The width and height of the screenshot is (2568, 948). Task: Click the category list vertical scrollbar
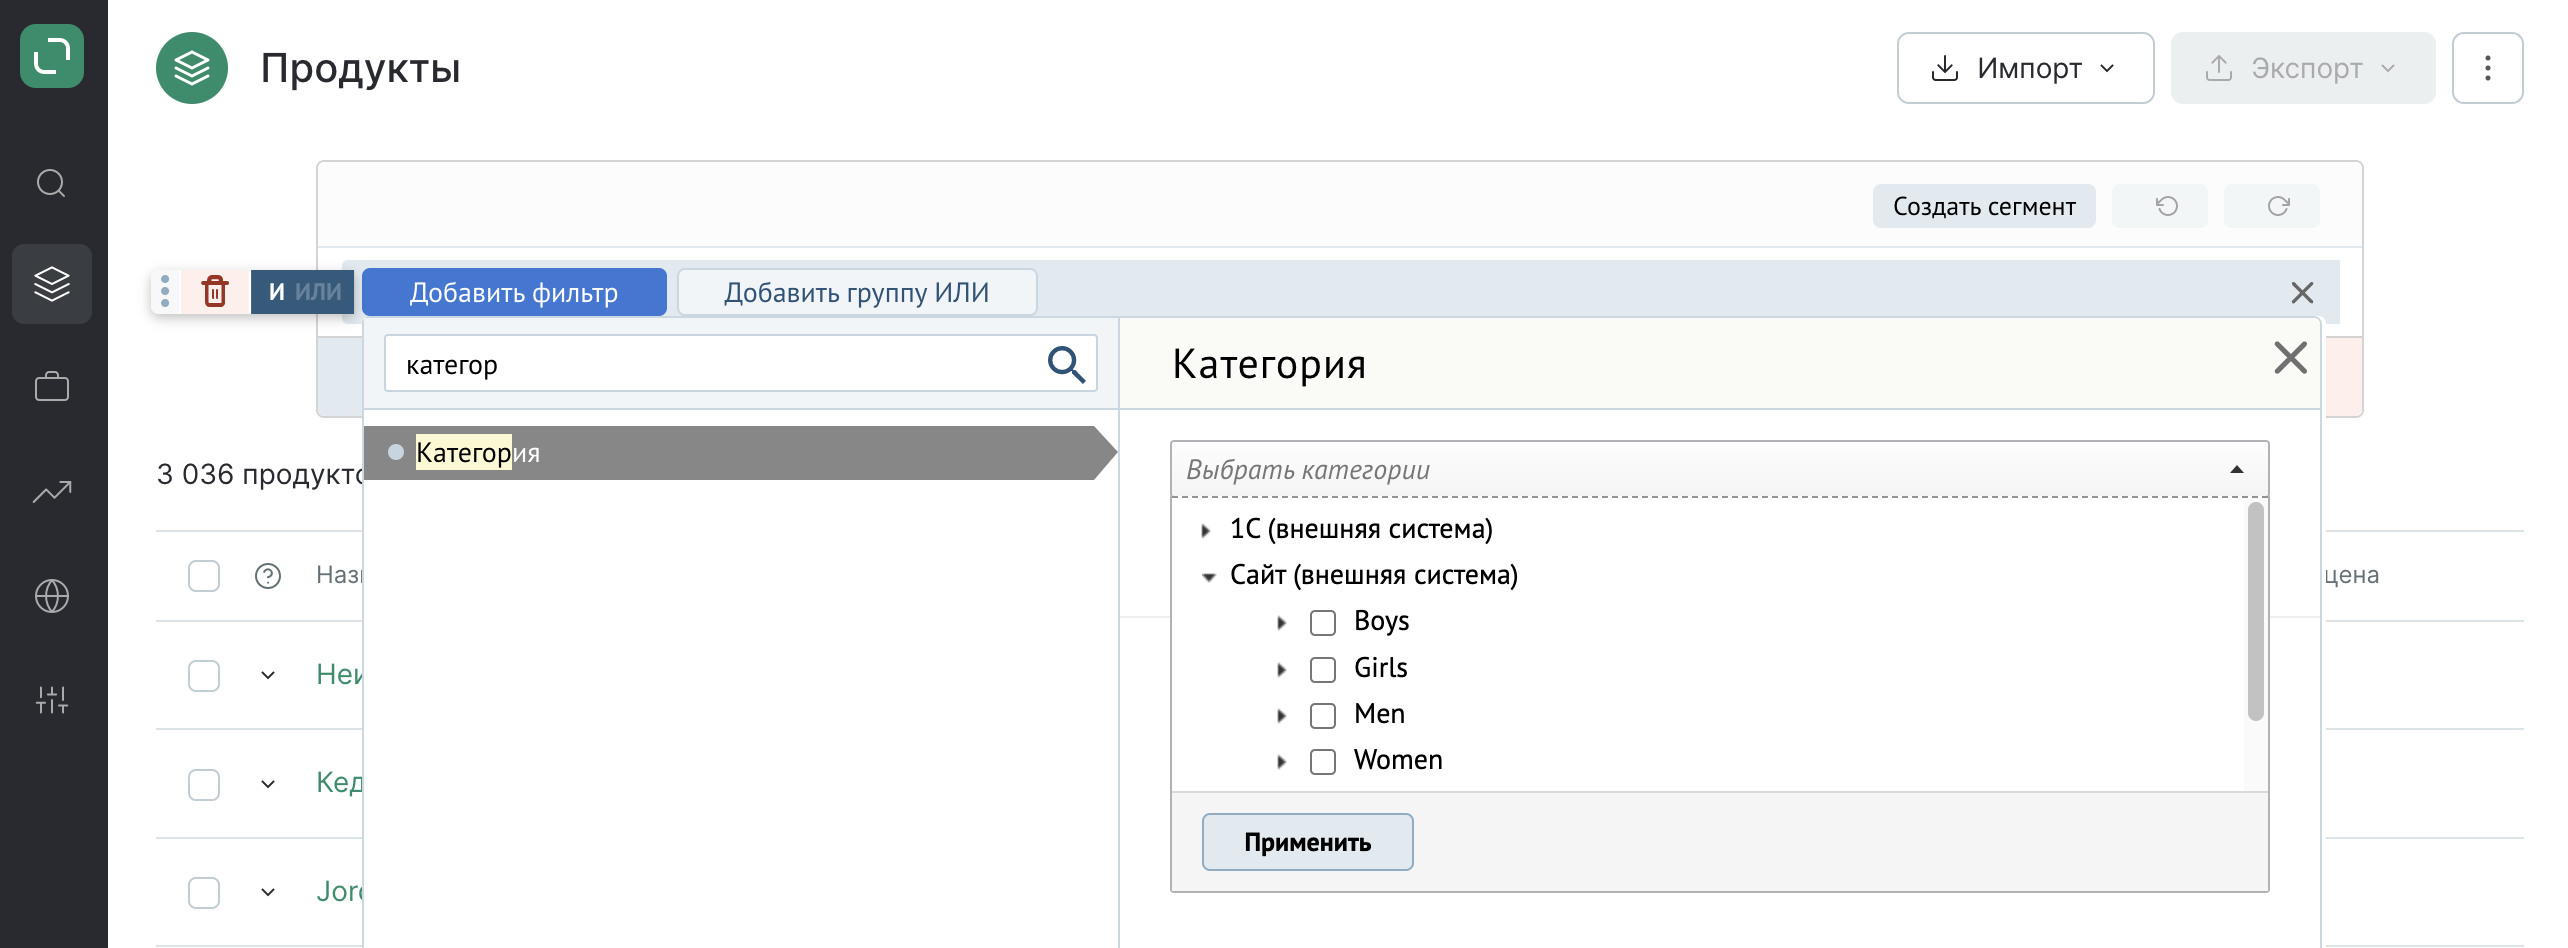pyautogui.click(x=2255, y=612)
